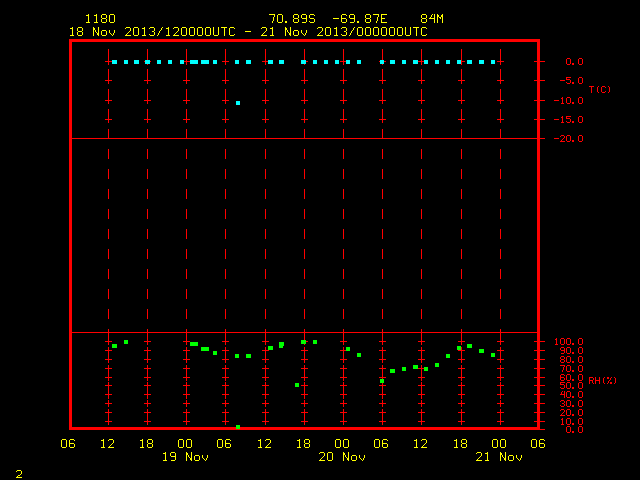Click the 100.0 humidity tick label
Viewport: 640px width, 480px height.
pyautogui.click(x=569, y=342)
